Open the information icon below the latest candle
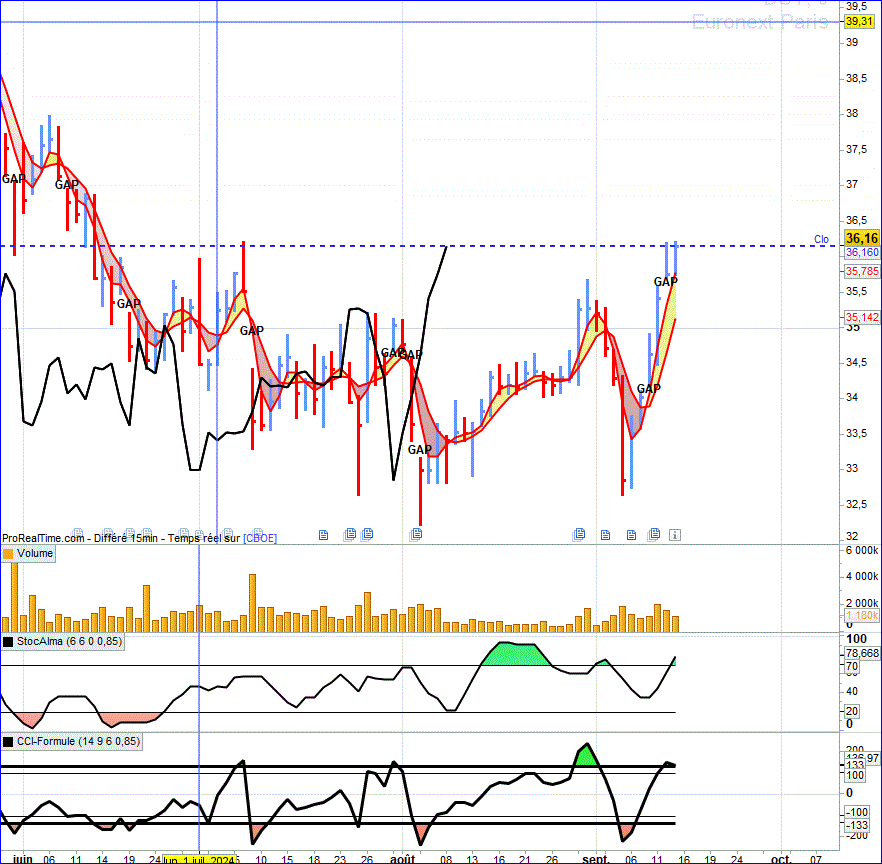This screenshot has width=882, height=864. (x=674, y=534)
